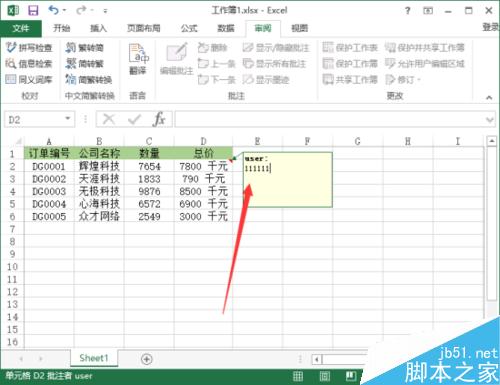The image size is (500, 385).
Task: Open 信息检索 research tool
Action: (x=29, y=63)
